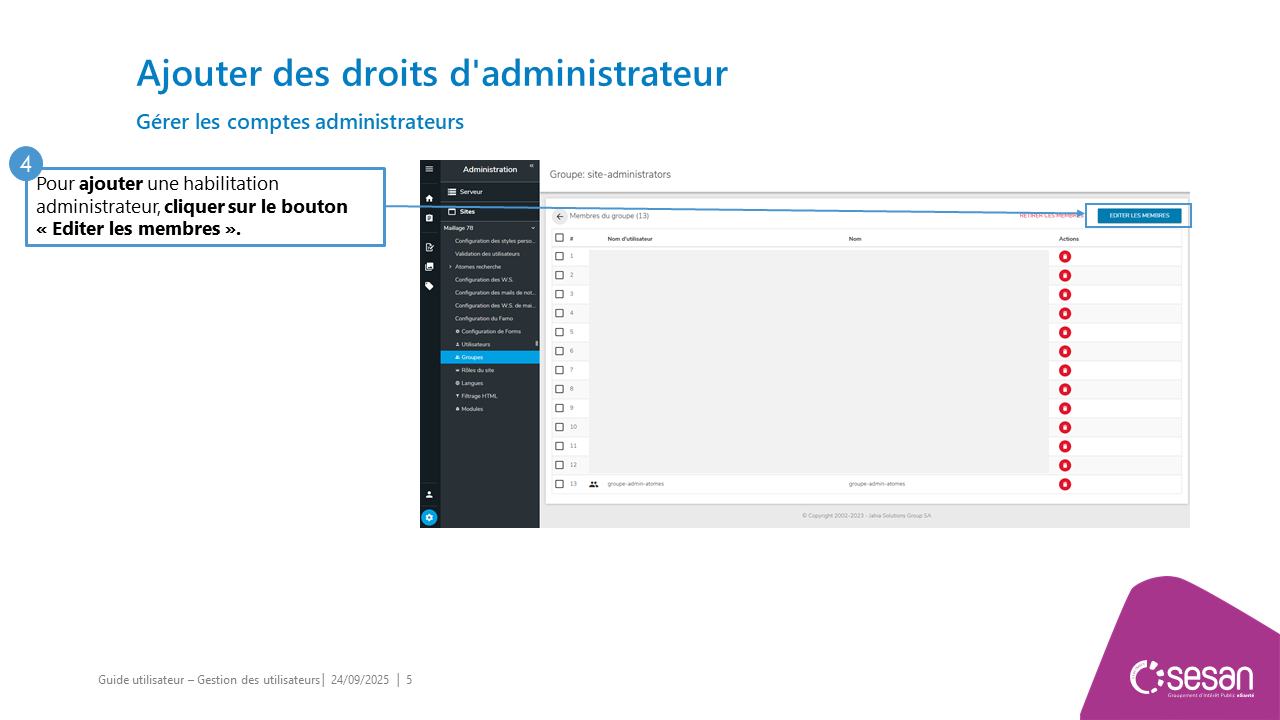Open the hamburger menu icon

click(x=429, y=169)
